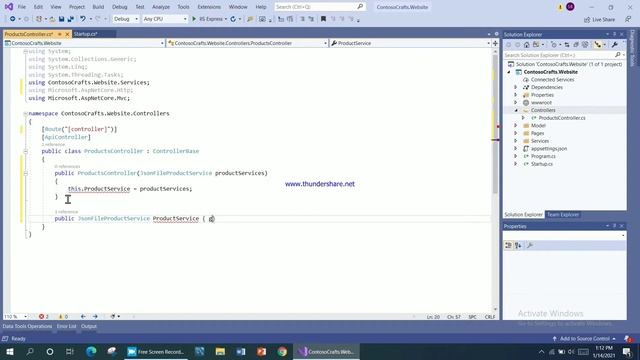Select ProductsController.cs in Solution Explorer

(x=562, y=118)
